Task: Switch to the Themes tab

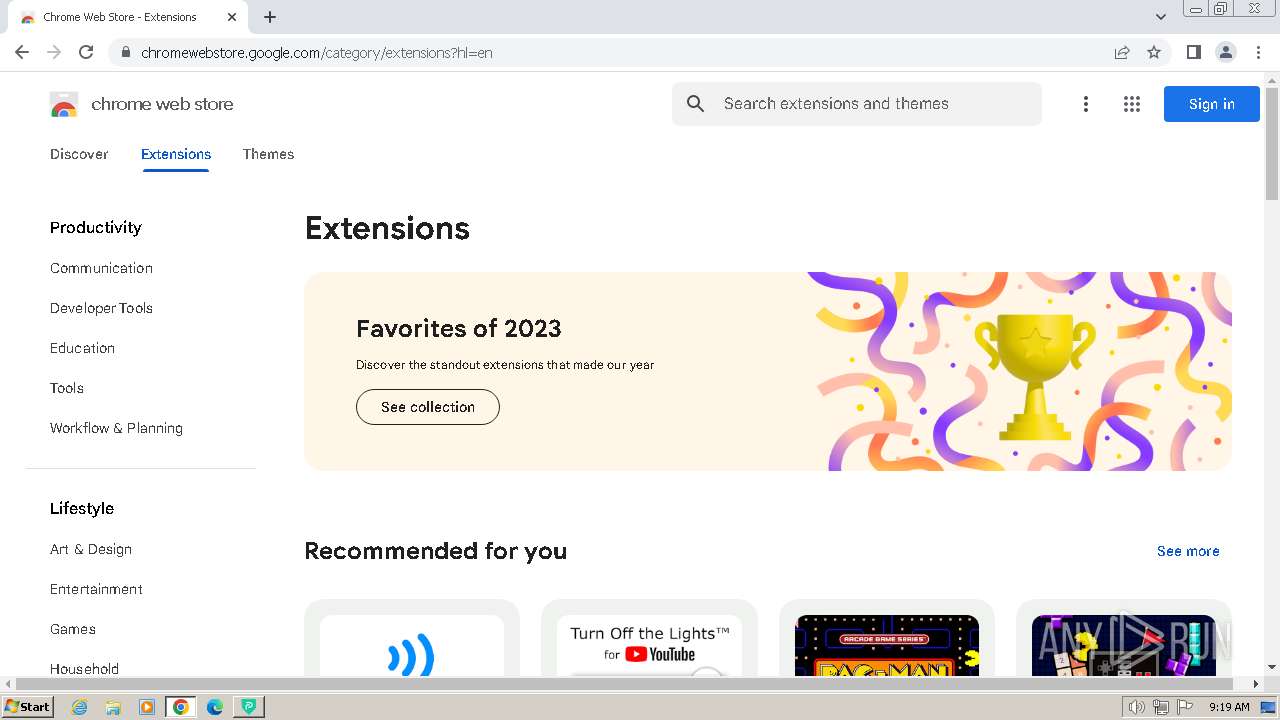Action: click(268, 154)
